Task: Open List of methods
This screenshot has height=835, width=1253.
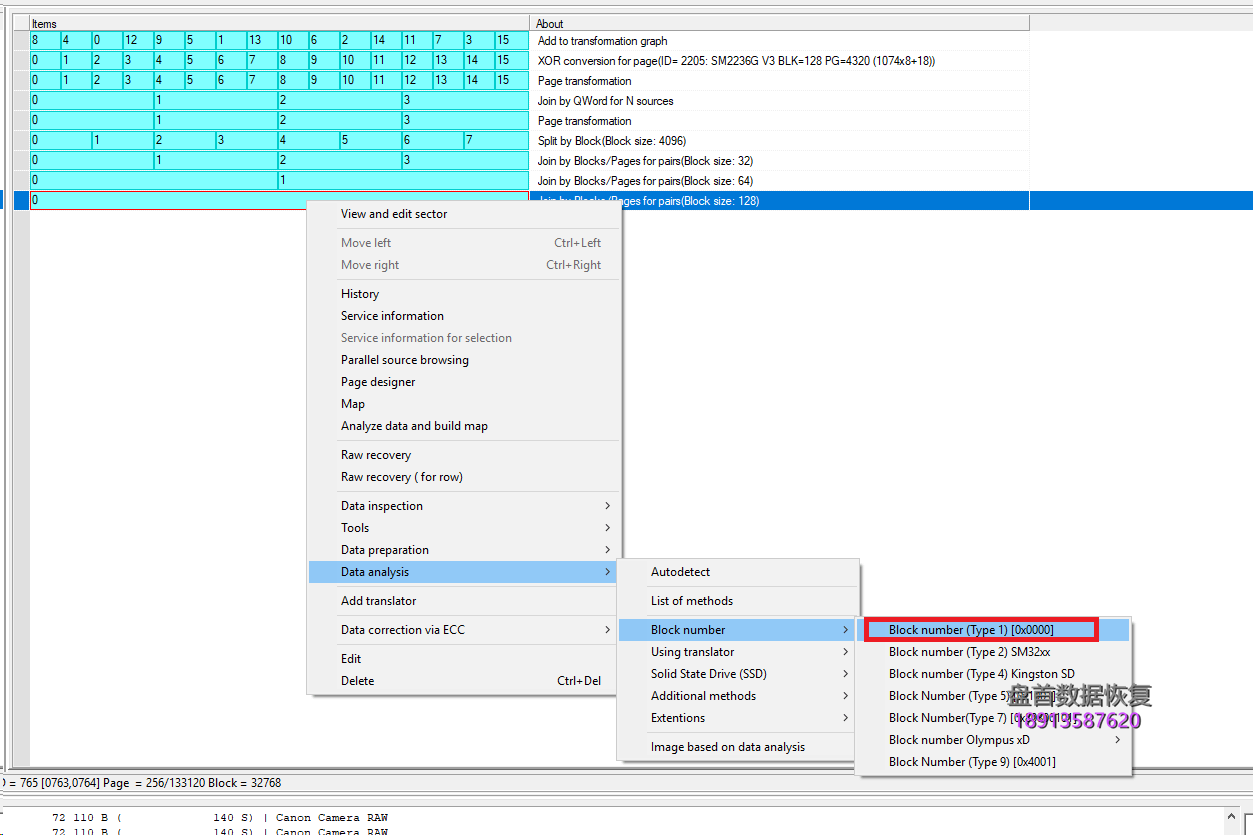Action: pyautogui.click(x=738, y=601)
